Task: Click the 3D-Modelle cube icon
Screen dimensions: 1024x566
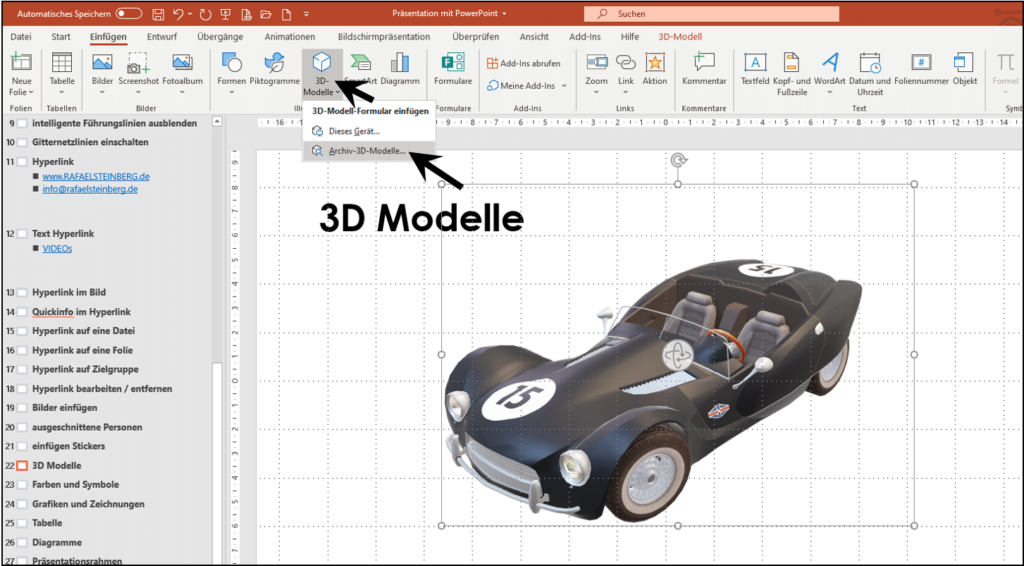Action: [x=321, y=63]
